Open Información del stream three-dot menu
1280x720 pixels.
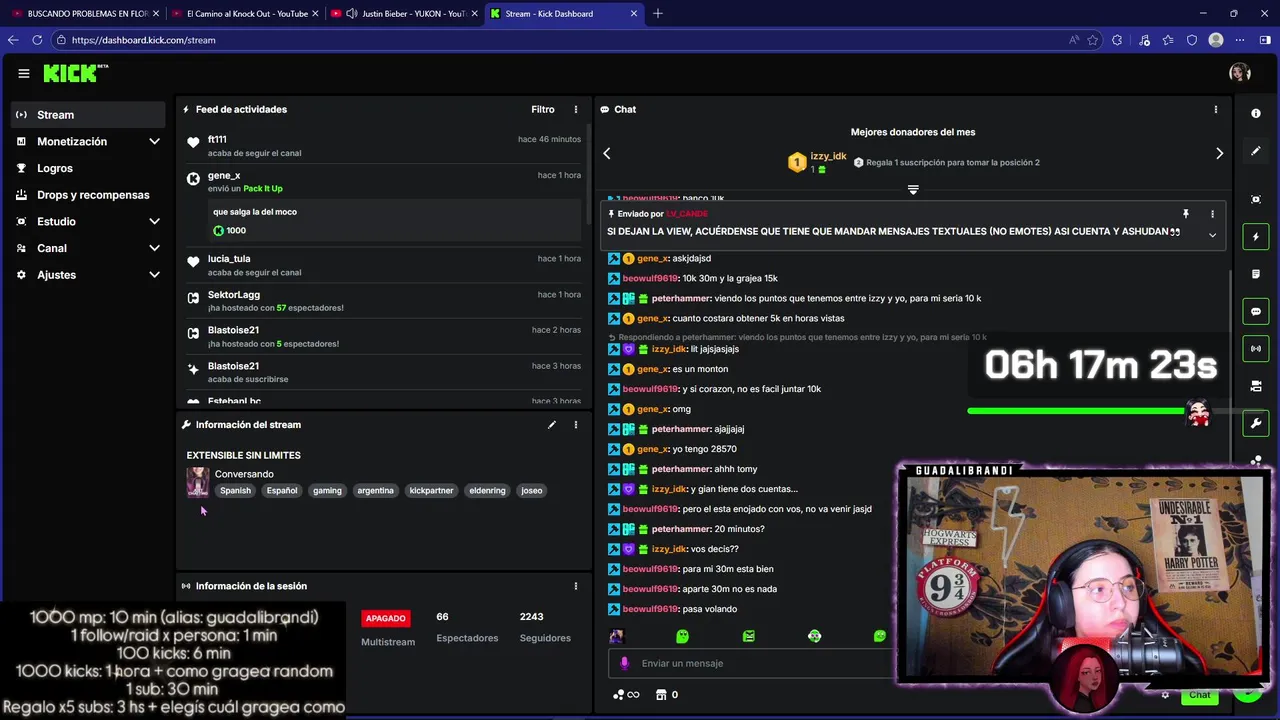pyautogui.click(x=575, y=425)
